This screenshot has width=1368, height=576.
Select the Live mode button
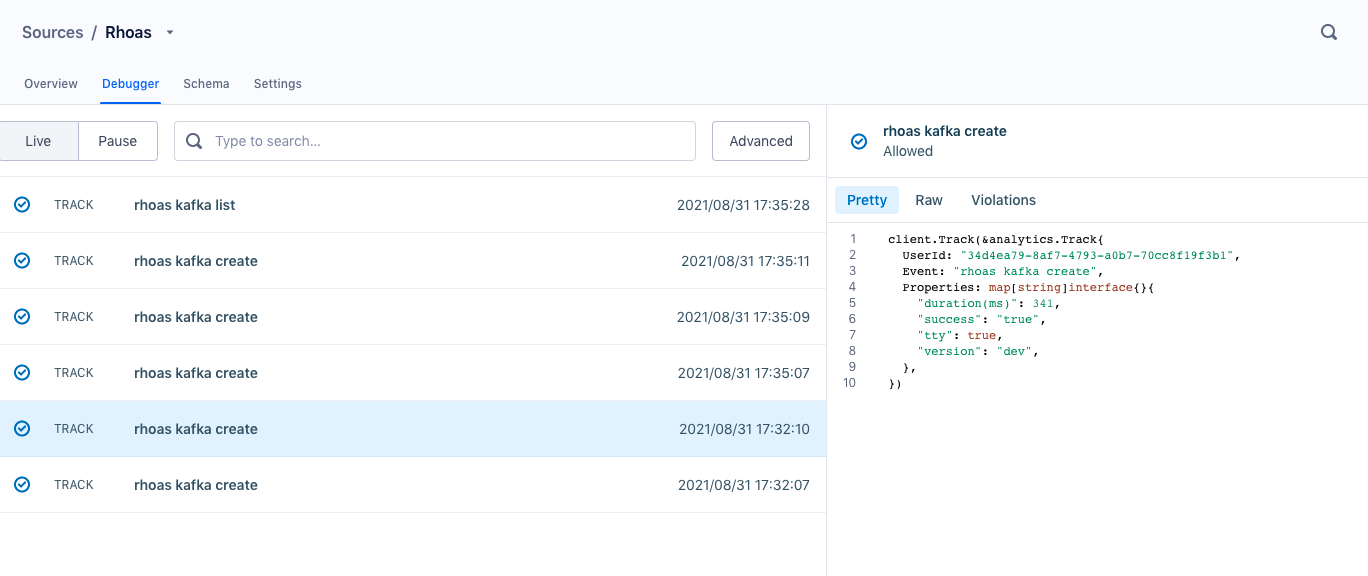coord(38,141)
